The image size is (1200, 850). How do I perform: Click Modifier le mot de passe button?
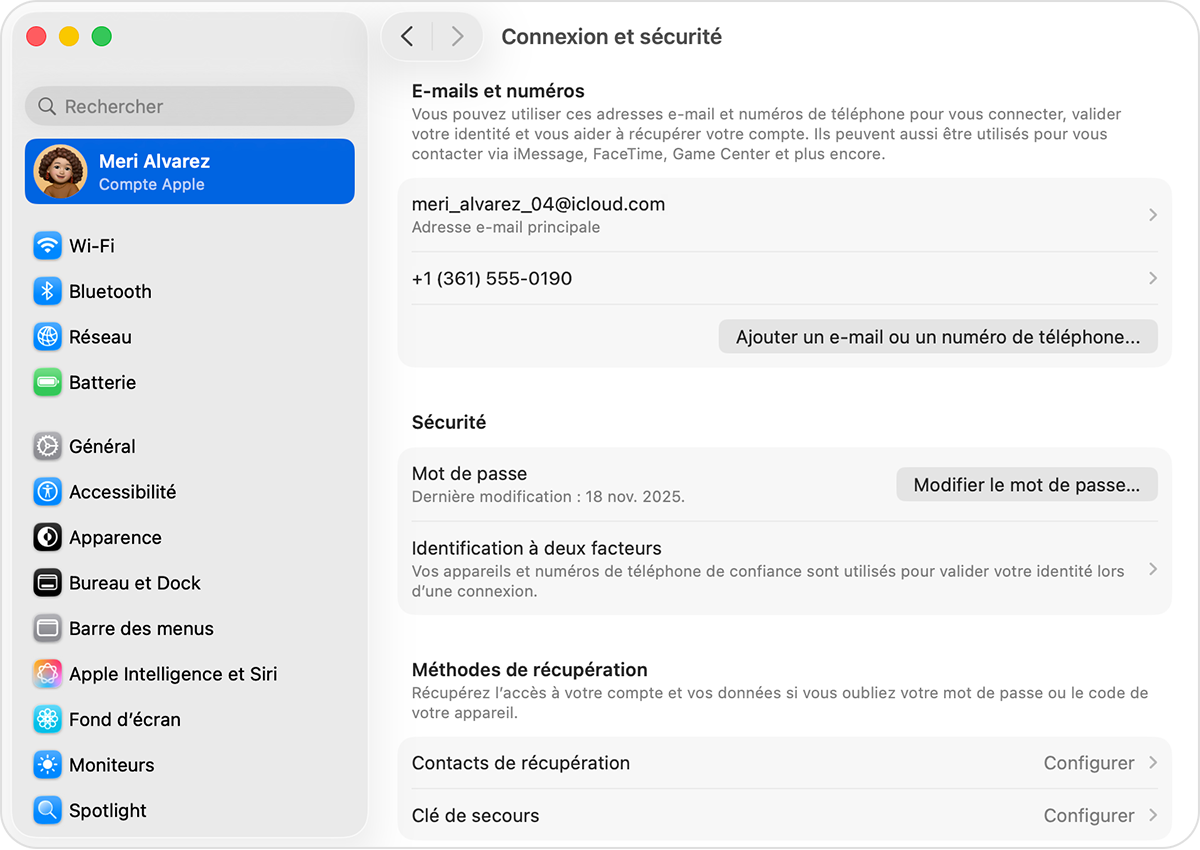(x=1027, y=484)
